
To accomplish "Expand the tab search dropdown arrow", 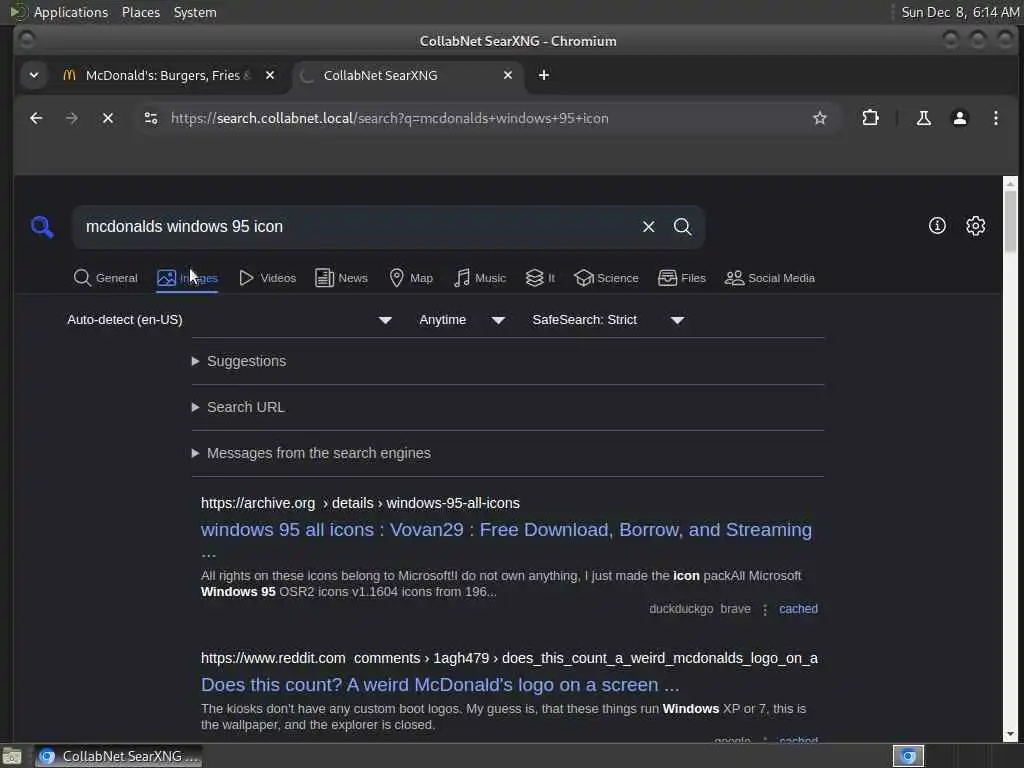I will (x=34, y=75).
